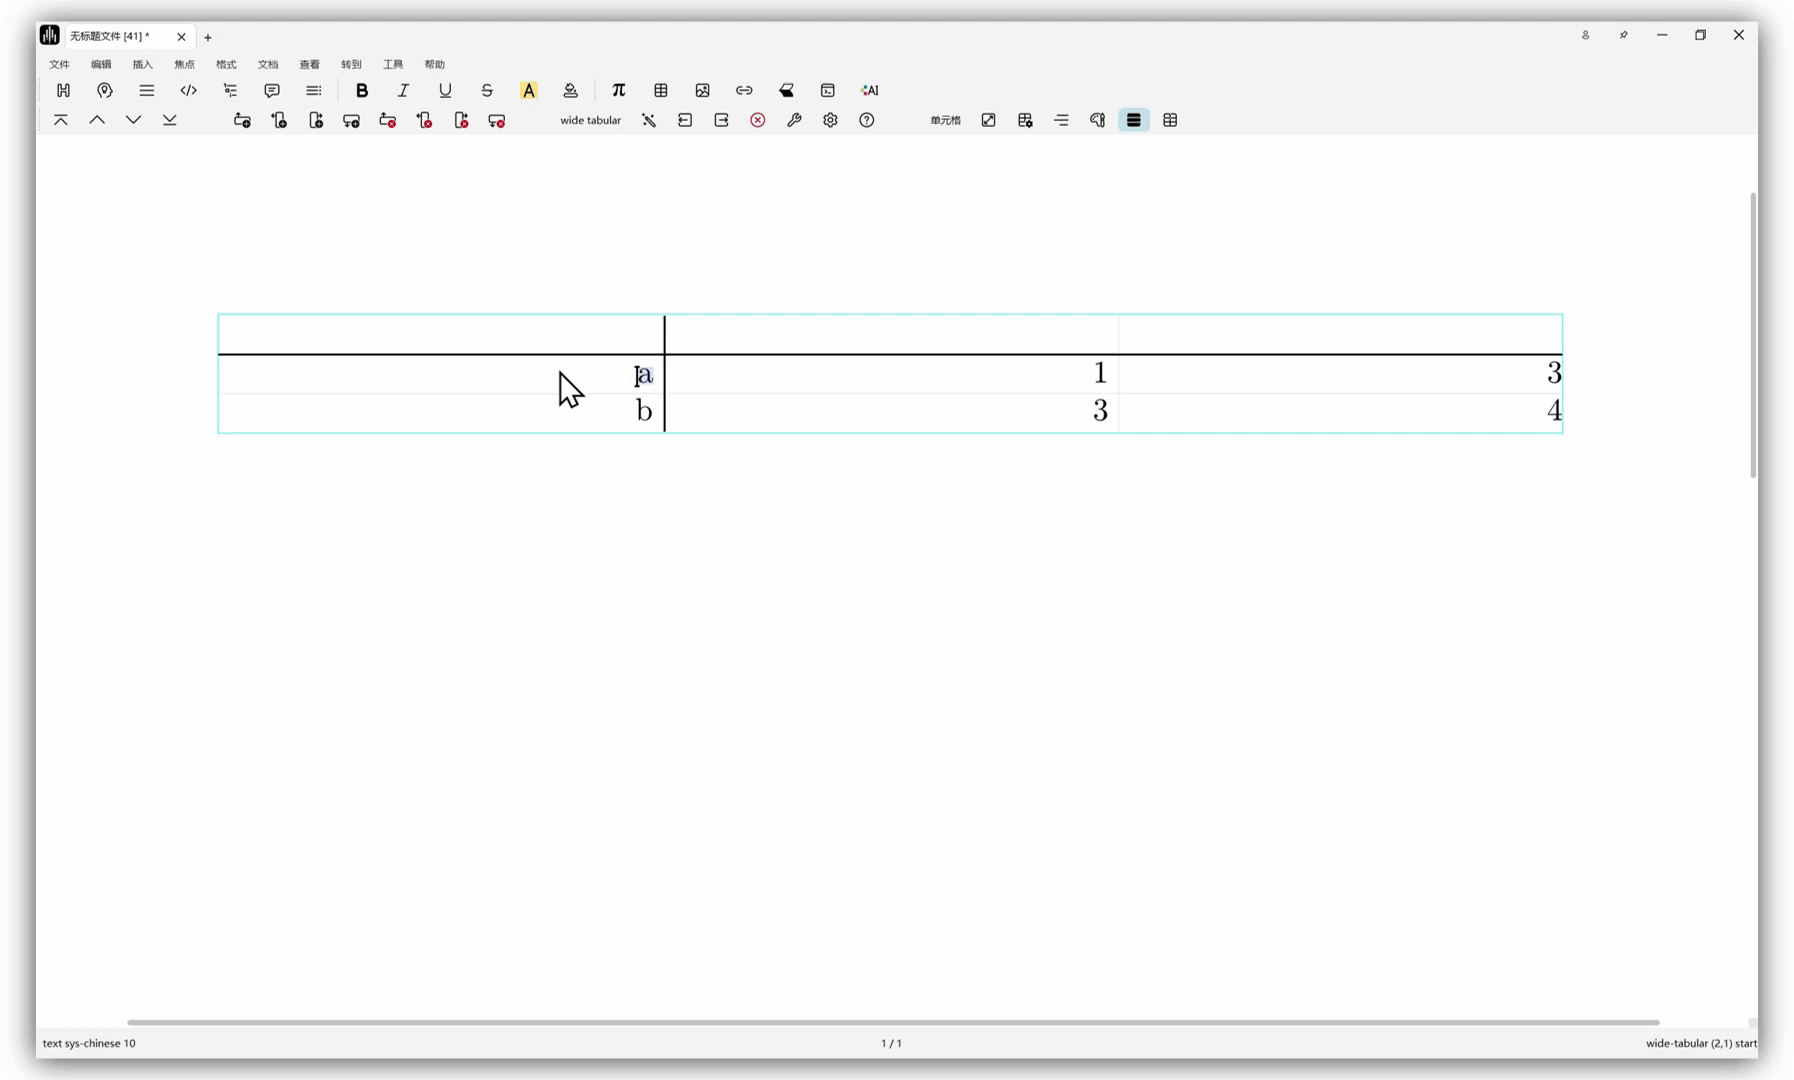The image size is (1794, 1080).
Task: Click the insert image icon
Action: point(703,90)
